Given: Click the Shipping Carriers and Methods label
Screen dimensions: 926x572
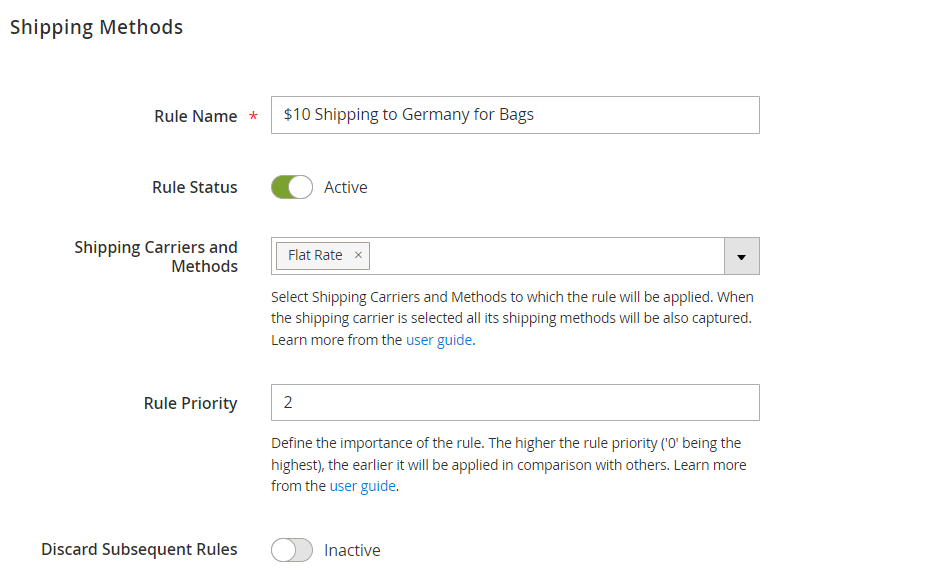Looking at the screenshot, I should click(x=156, y=257).
